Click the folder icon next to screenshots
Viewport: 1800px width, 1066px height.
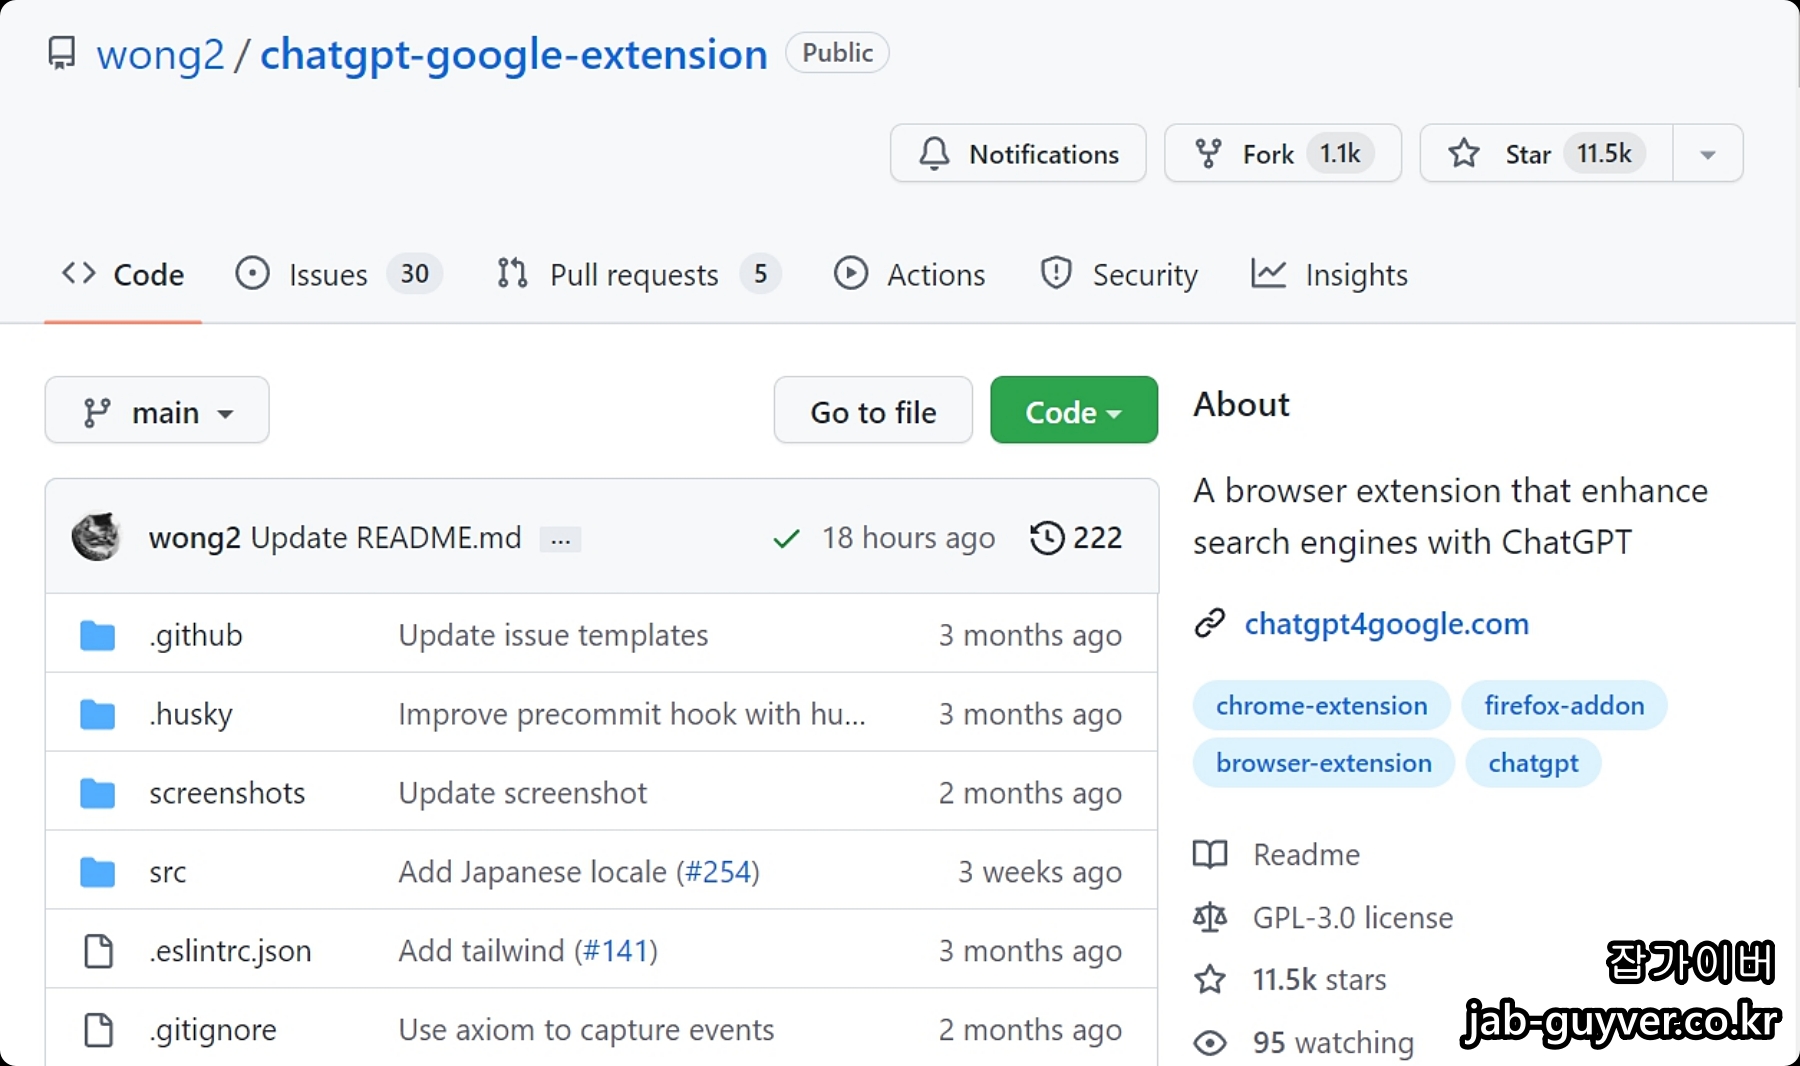[x=98, y=793]
